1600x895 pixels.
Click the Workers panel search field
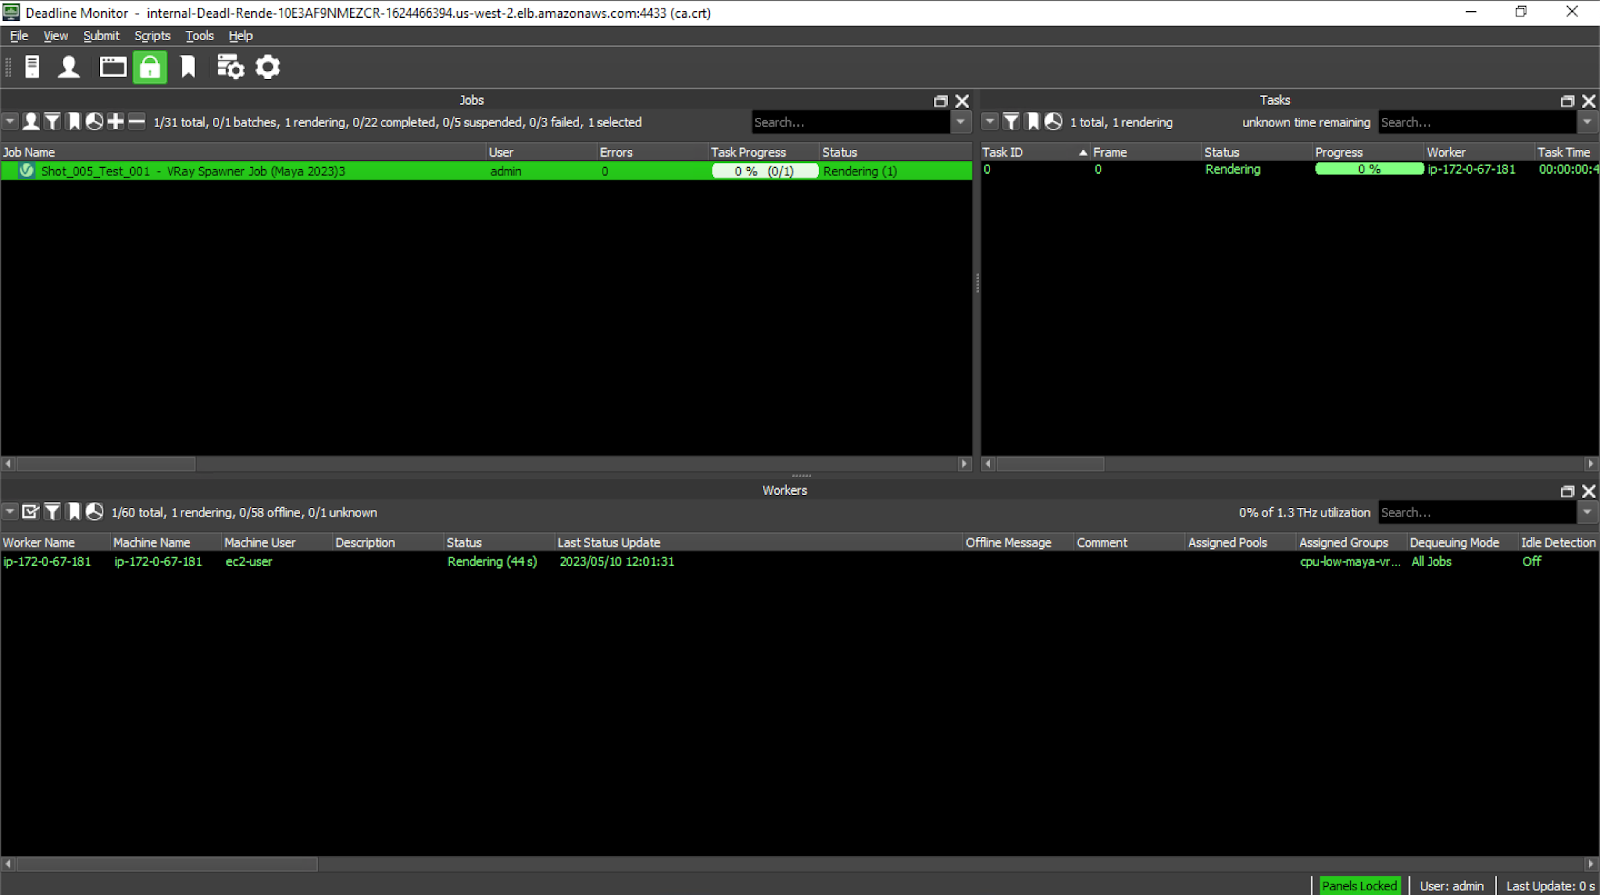coord(1477,512)
